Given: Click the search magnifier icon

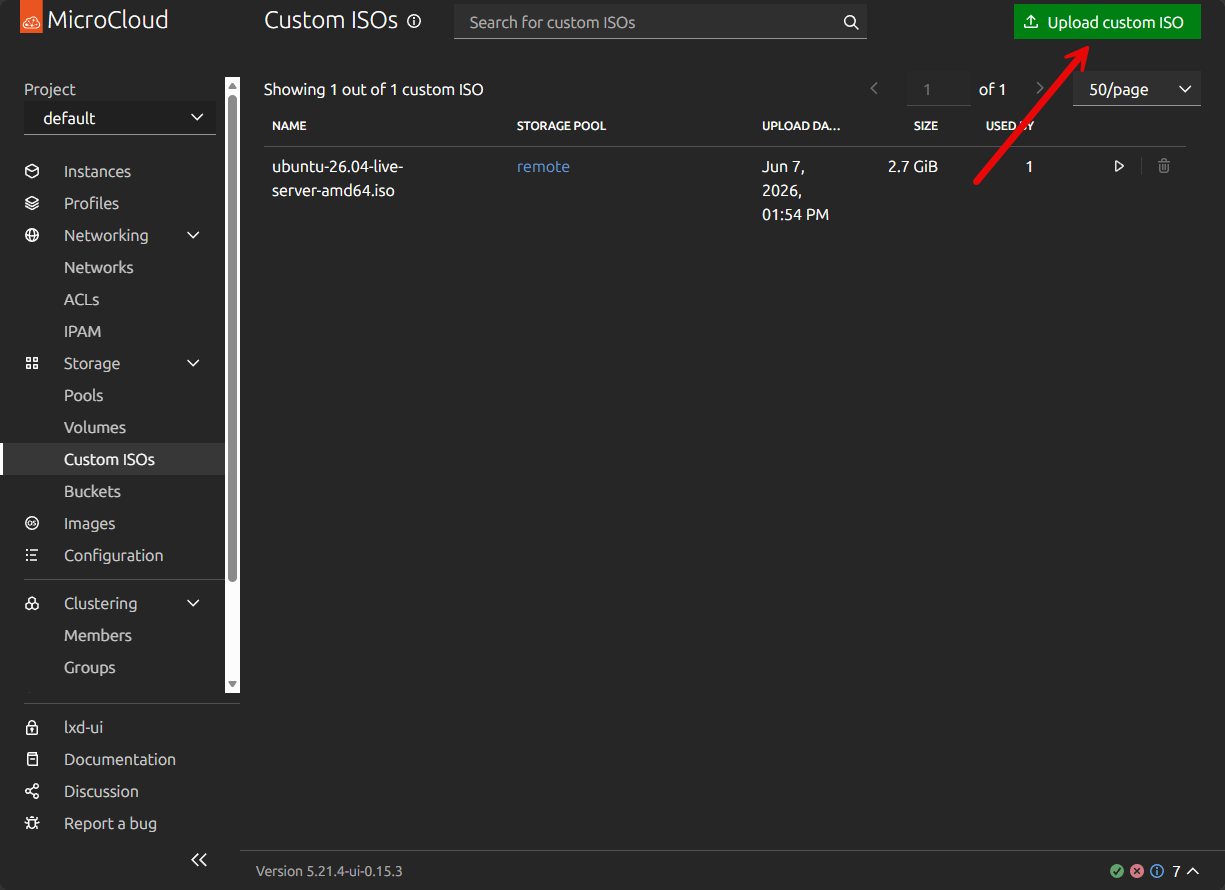Looking at the screenshot, I should pyautogui.click(x=851, y=22).
